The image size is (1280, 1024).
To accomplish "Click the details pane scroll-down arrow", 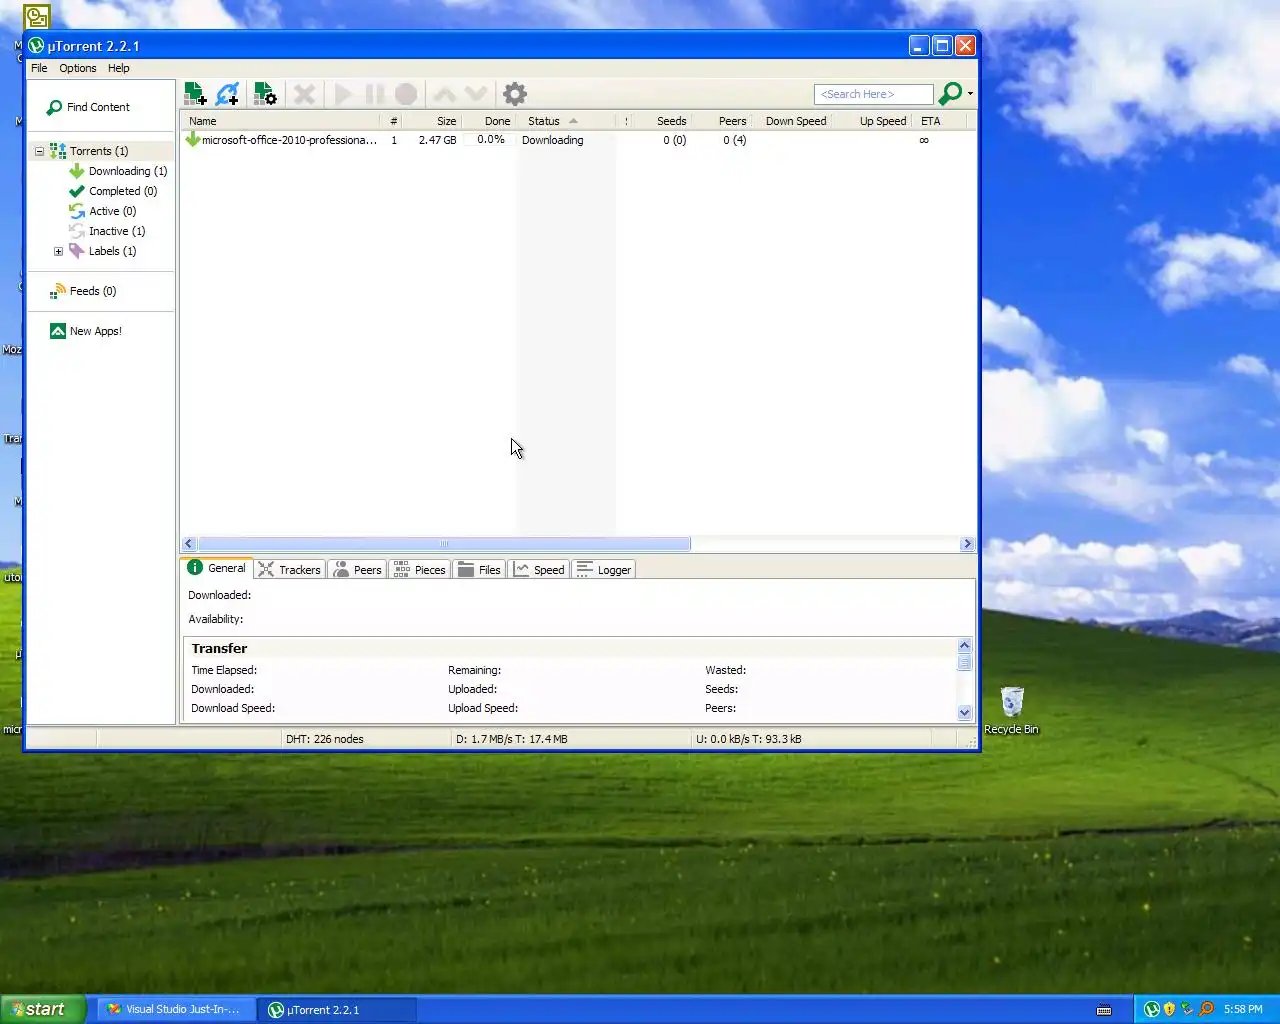I will (x=964, y=713).
